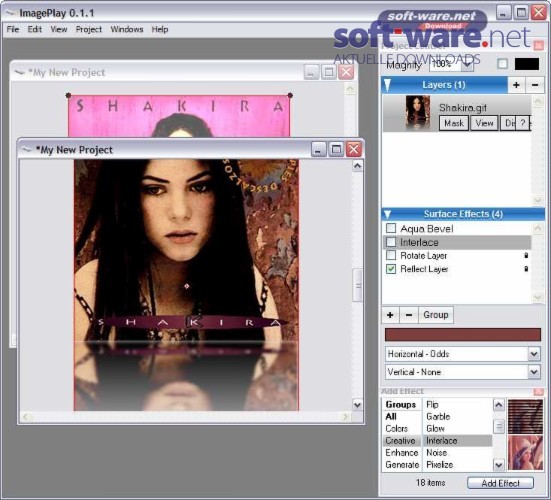Open the View menu
This screenshot has height=500, width=551.
(59, 30)
